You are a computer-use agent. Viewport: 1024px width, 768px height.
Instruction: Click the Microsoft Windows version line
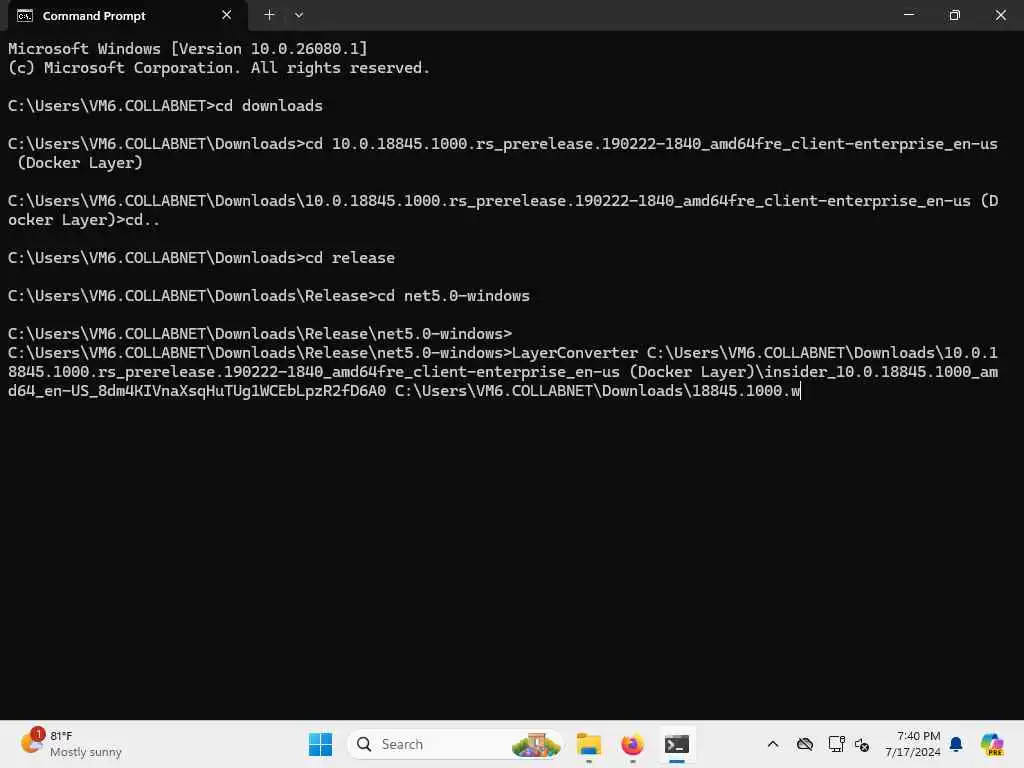click(x=187, y=48)
